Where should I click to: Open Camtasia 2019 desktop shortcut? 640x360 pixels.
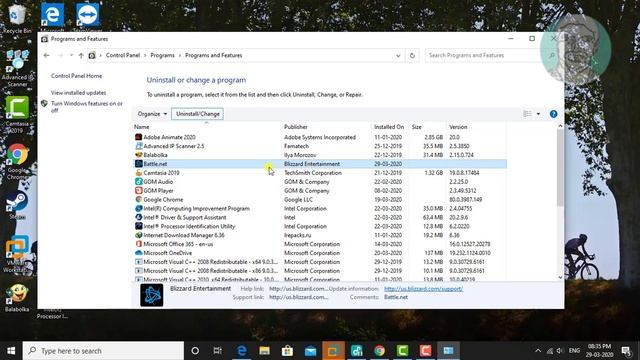click(x=17, y=114)
